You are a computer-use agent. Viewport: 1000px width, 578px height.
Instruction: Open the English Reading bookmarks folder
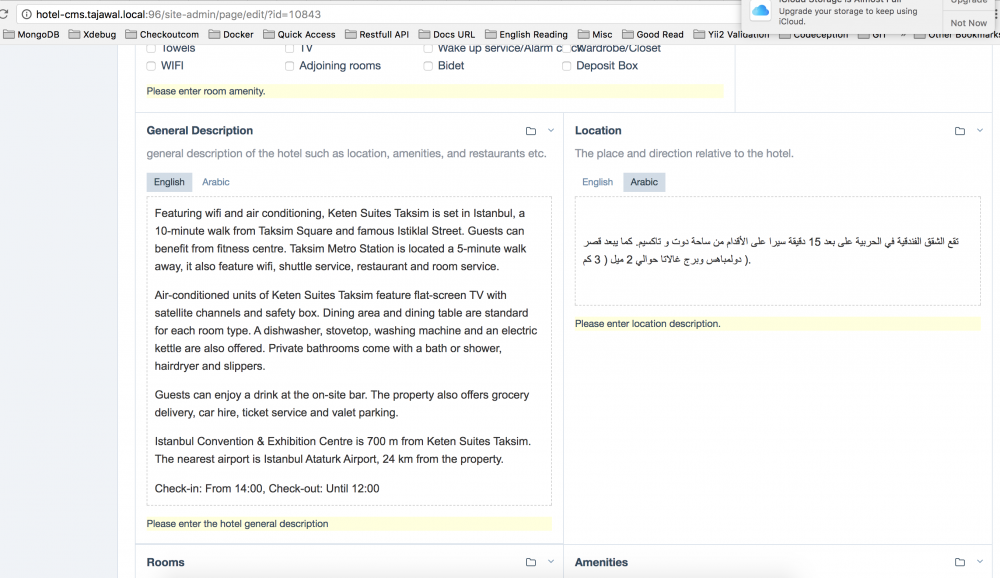tap(526, 34)
